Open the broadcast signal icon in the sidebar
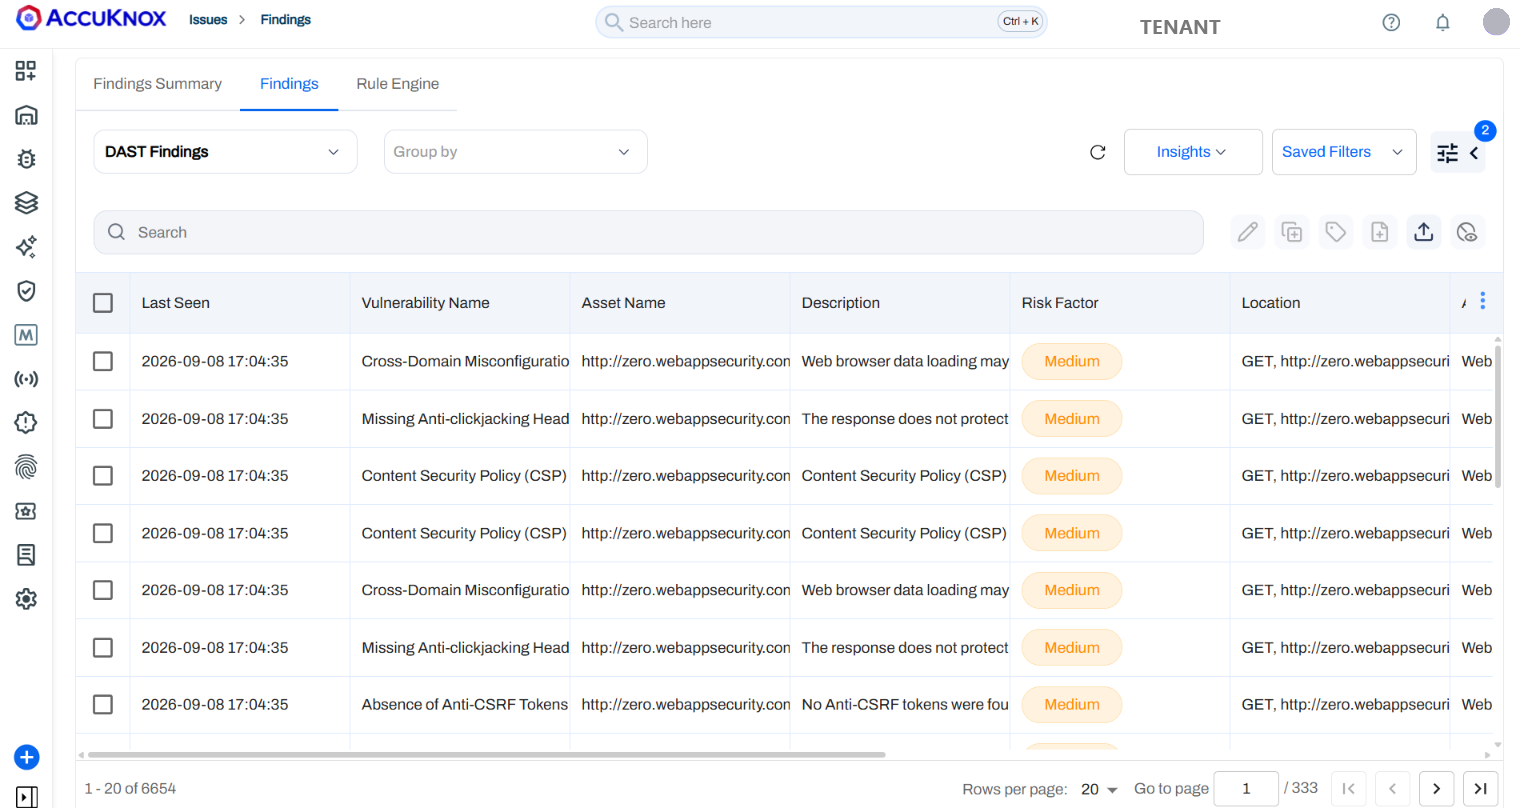 [26, 379]
